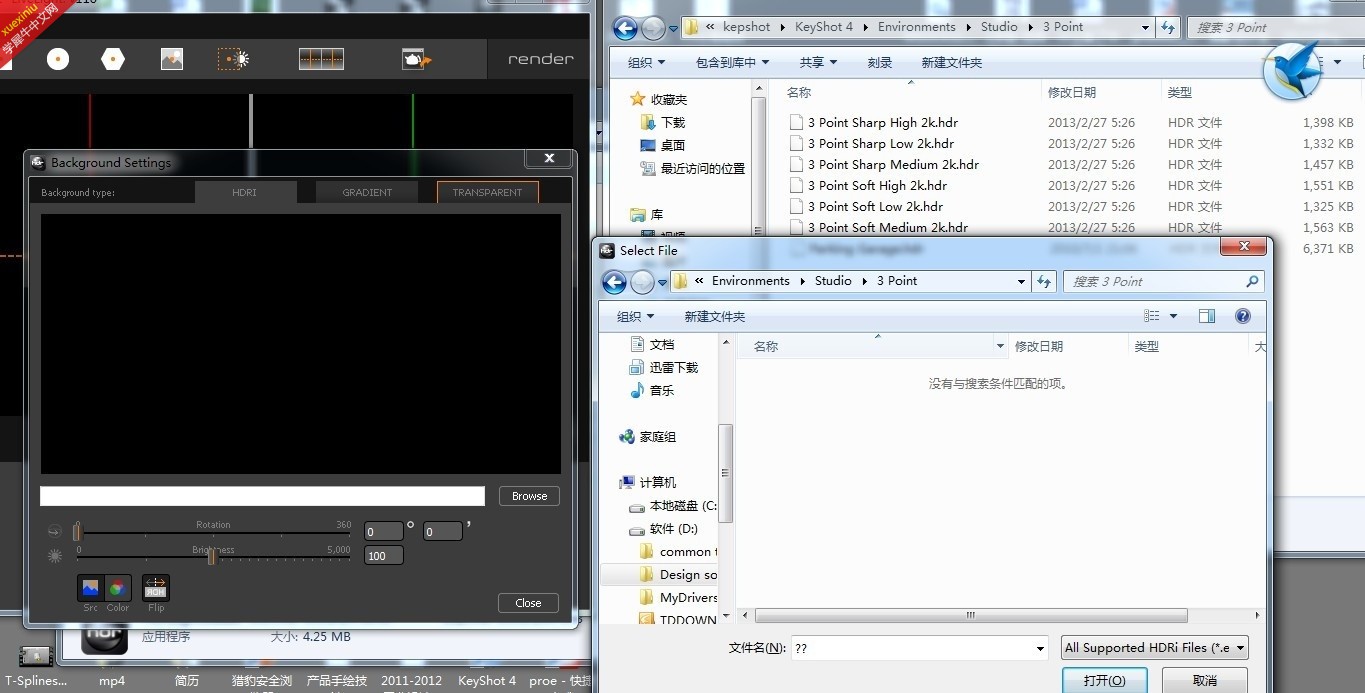1365x693 pixels.
Task: Select 本地磁盘 (C:) in dialog sidebar
Action: point(673,505)
